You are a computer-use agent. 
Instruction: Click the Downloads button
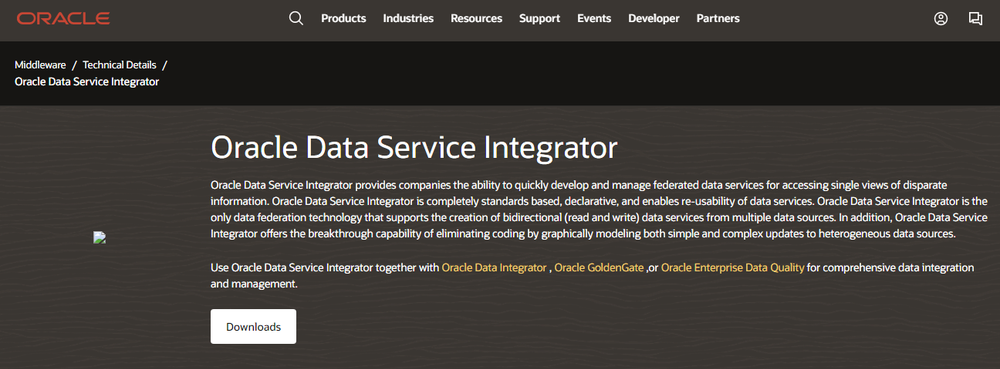click(x=253, y=327)
